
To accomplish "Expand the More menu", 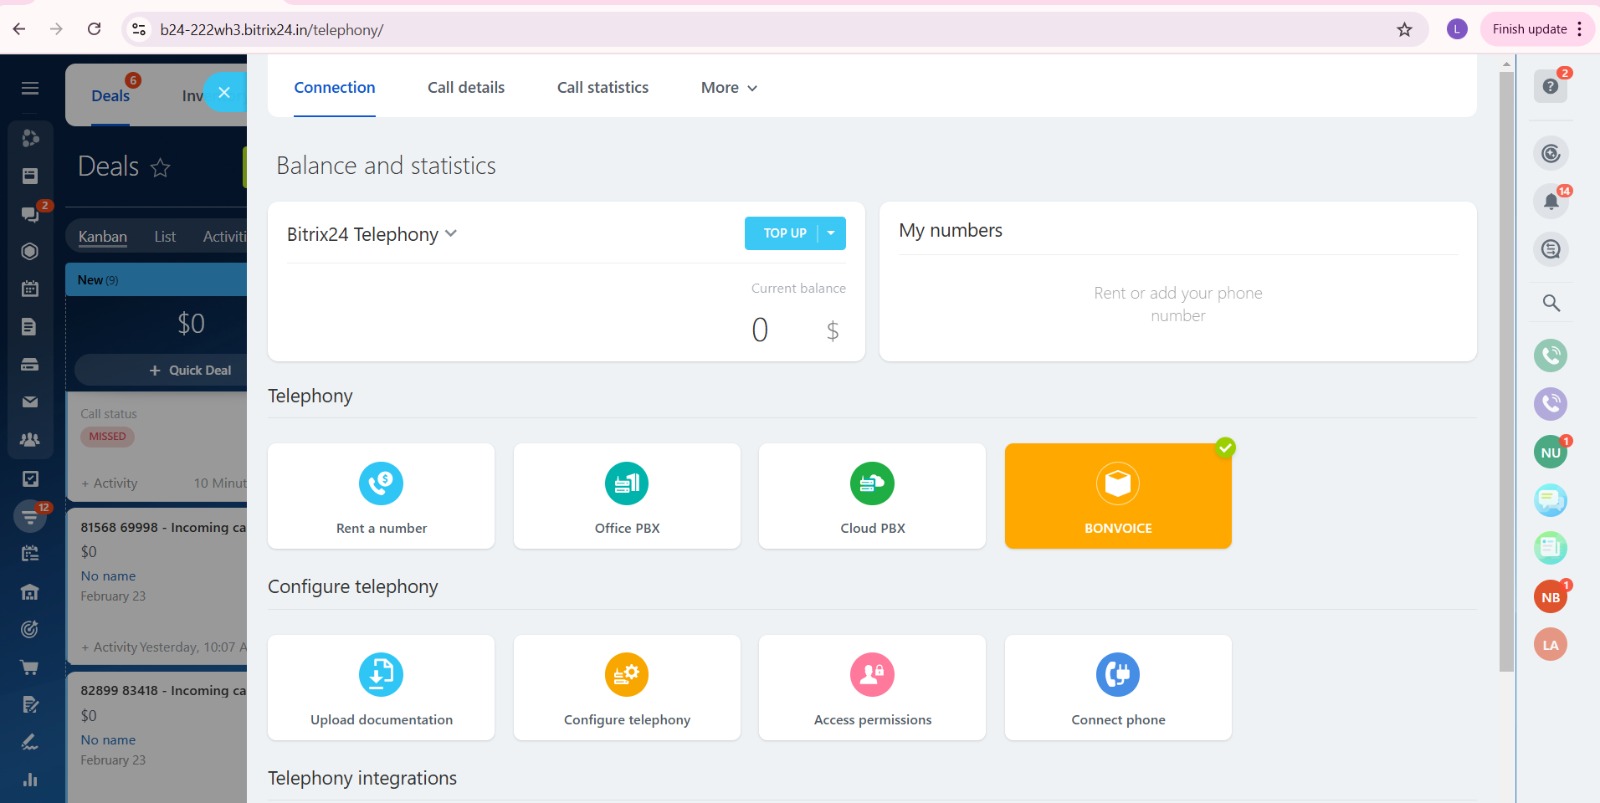I will [x=729, y=88].
